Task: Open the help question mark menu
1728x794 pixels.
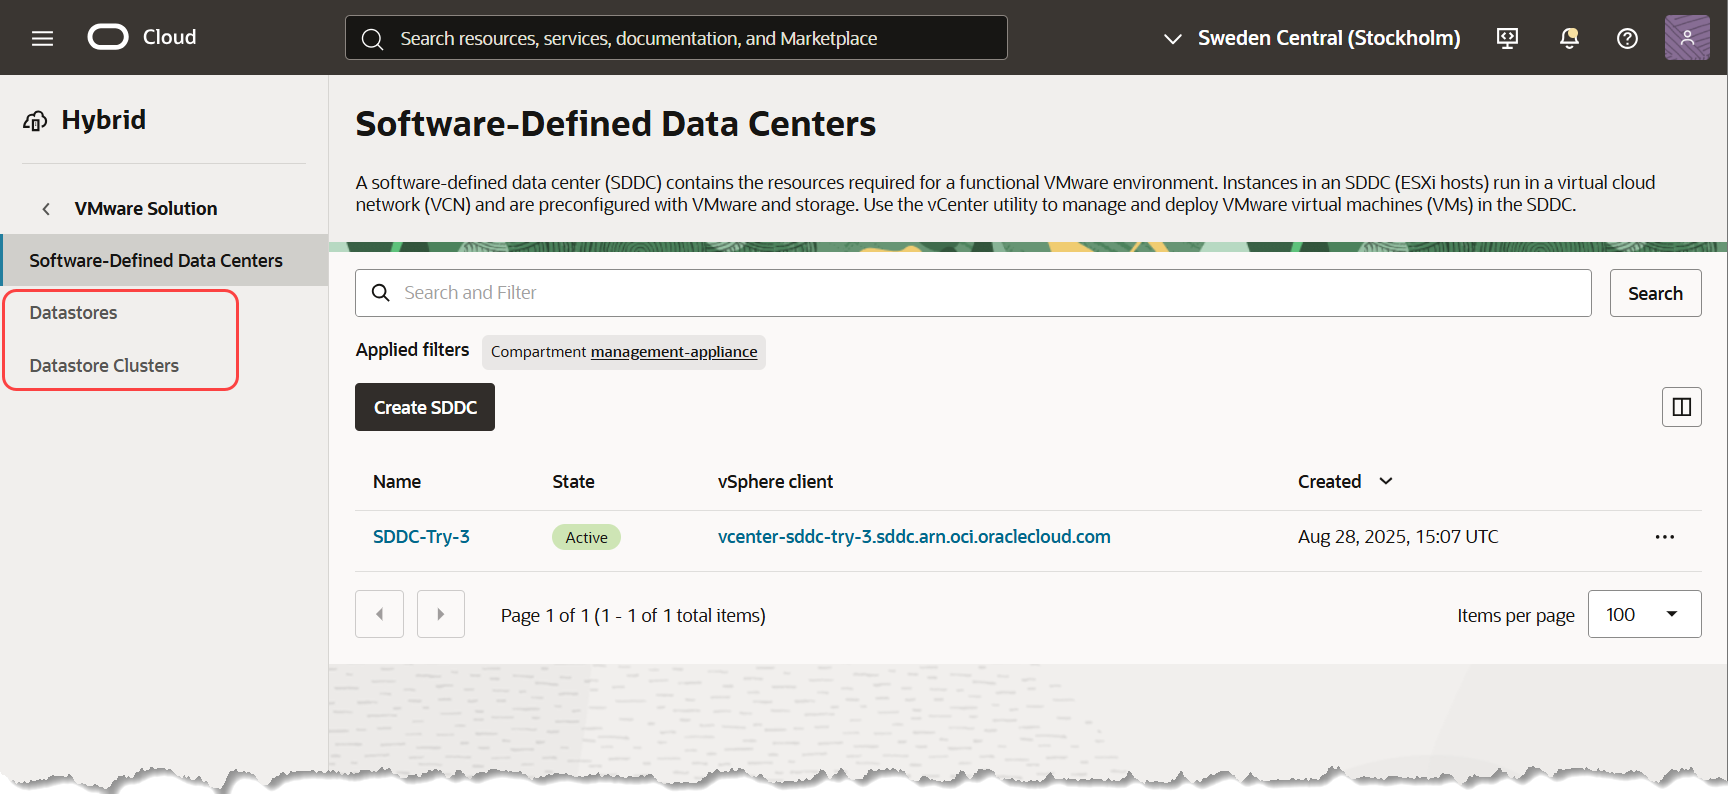Action: pyautogui.click(x=1627, y=38)
